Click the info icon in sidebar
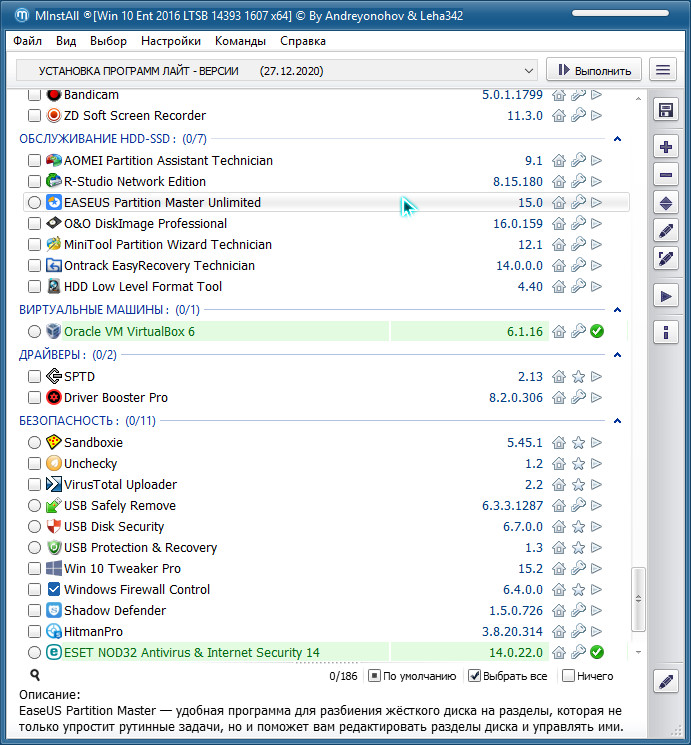The height and width of the screenshot is (745, 691). click(x=665, y=333)
